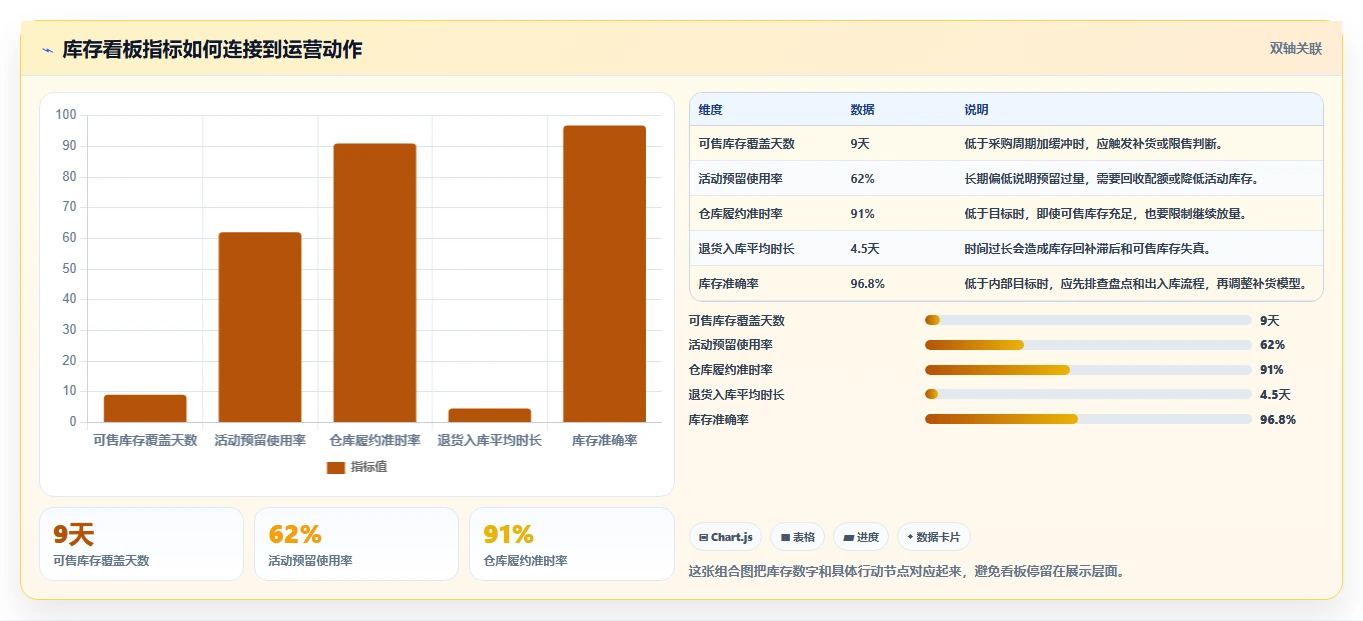Click the 可售库存覆盖天数 bar in the chart
Viewport: 1363px width, 621px height.
(x=145, y=408)
